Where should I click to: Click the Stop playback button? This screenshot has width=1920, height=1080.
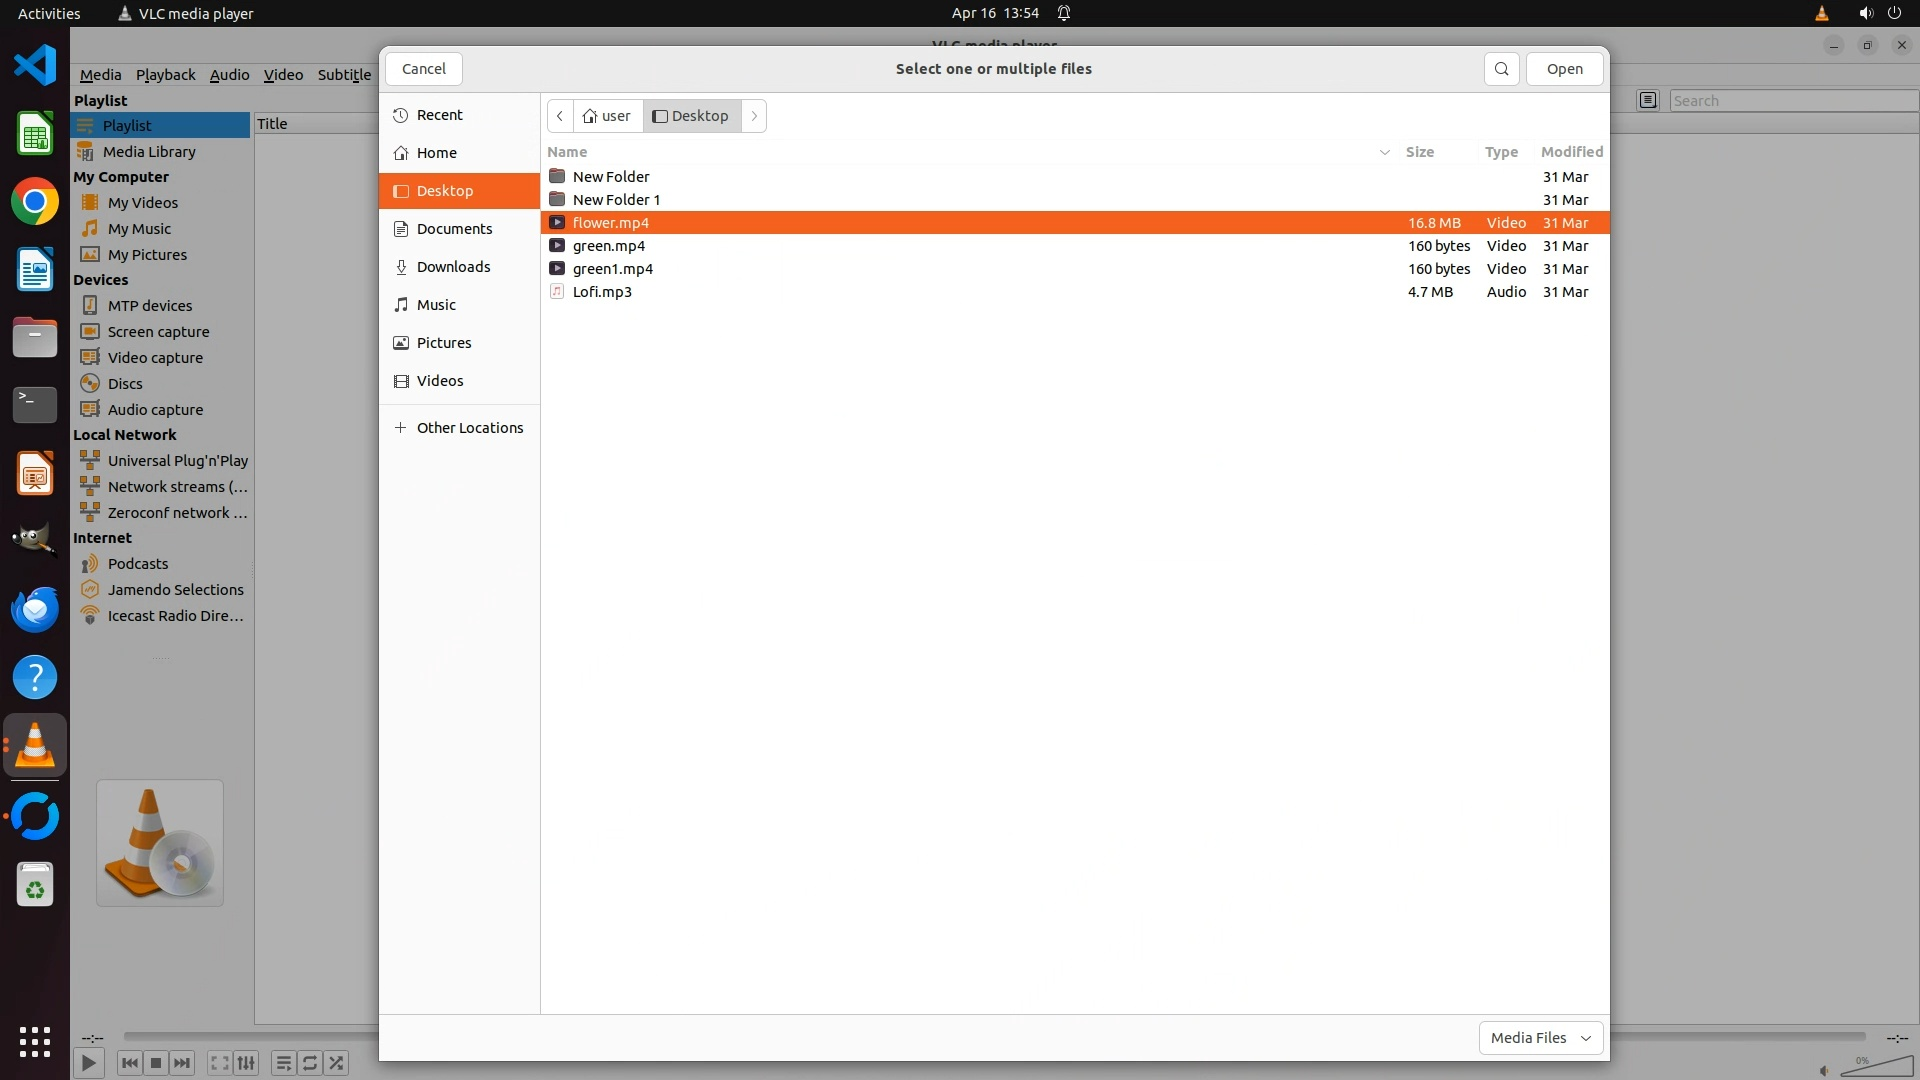pos(156,1063)
